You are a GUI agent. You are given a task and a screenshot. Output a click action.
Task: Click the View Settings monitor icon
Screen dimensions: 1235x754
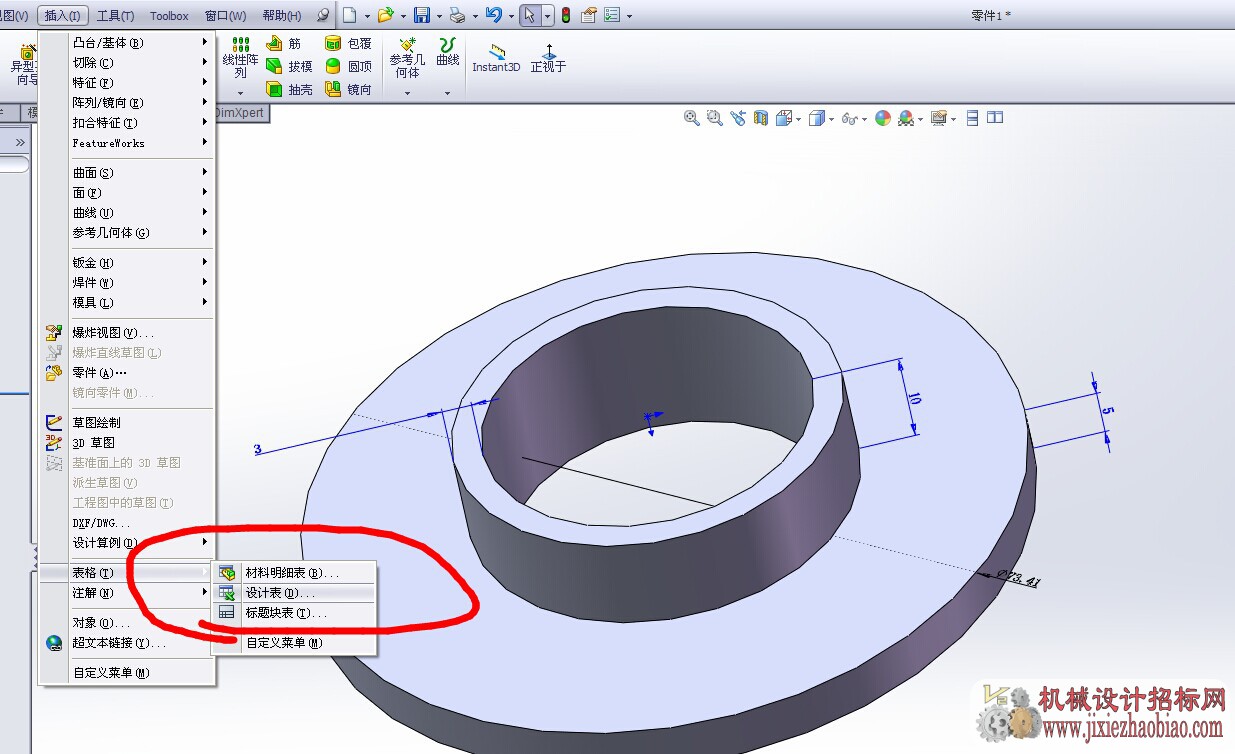pos(938,118)
